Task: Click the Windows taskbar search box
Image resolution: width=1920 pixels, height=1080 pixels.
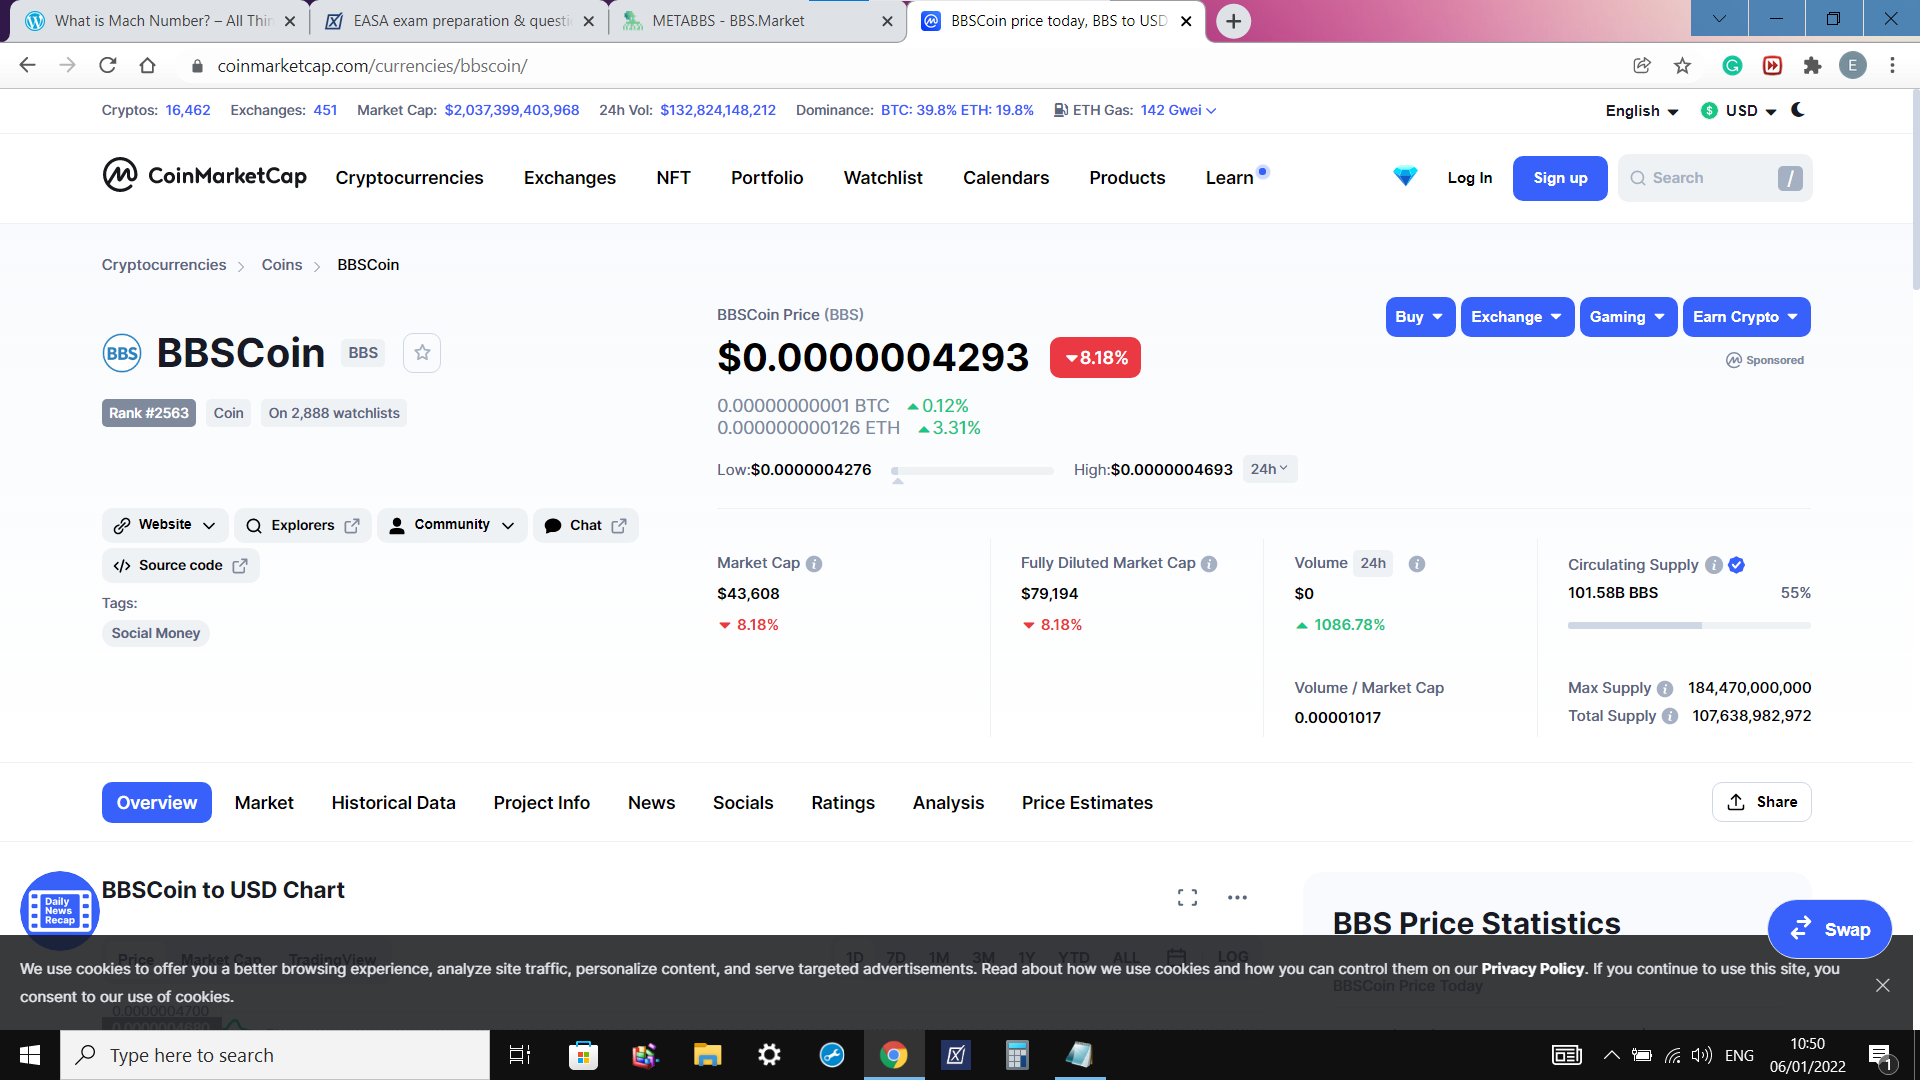Action: coord(275,1055)
